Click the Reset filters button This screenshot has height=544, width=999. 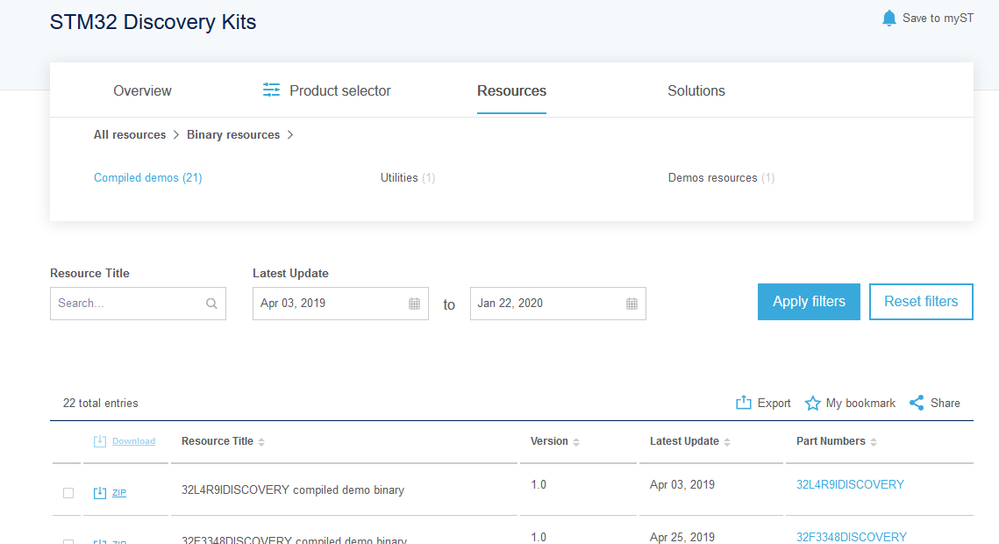pos(921,301)
